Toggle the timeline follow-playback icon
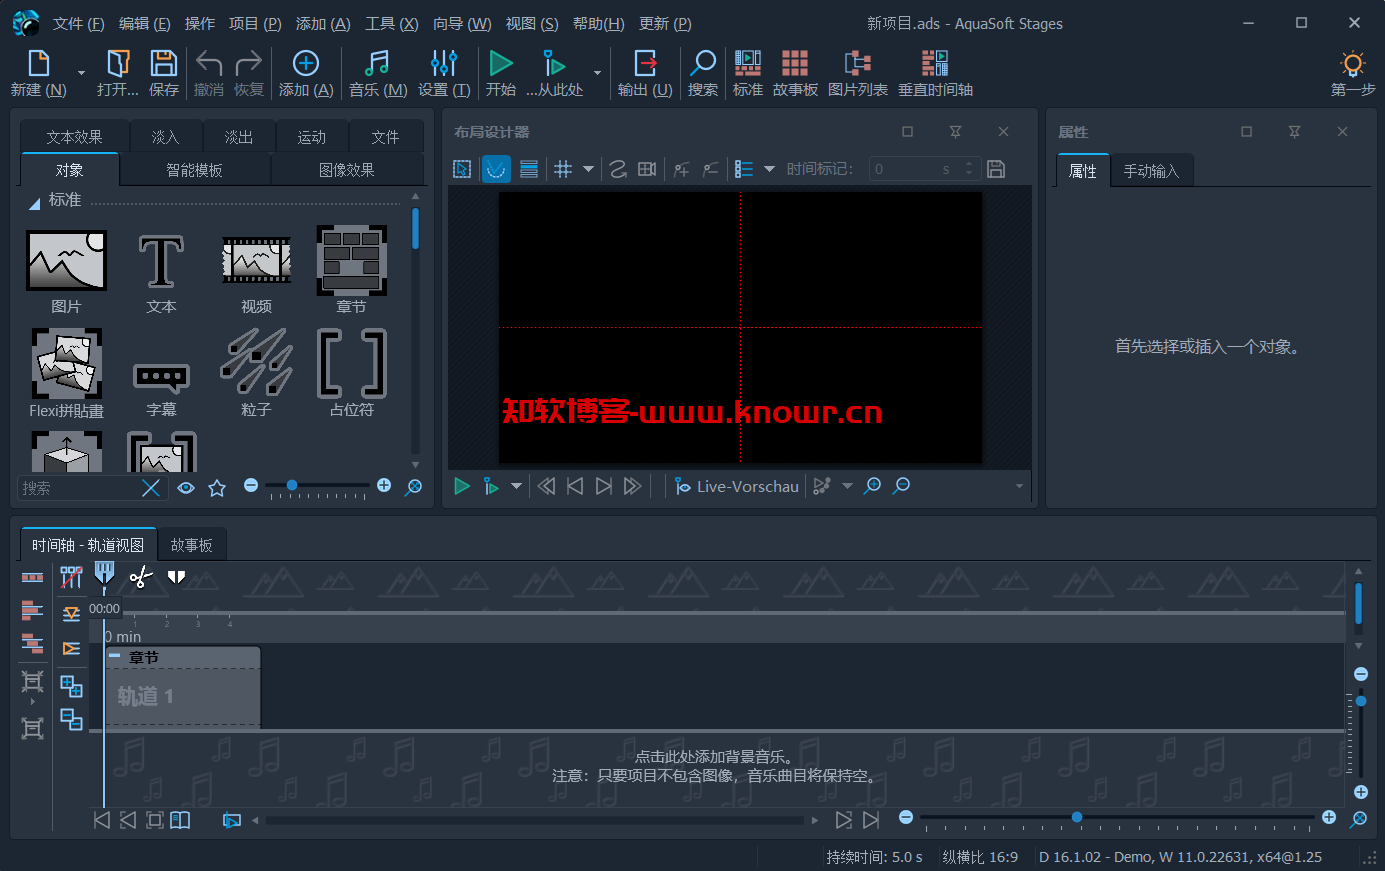 click(x=231, y=820)
